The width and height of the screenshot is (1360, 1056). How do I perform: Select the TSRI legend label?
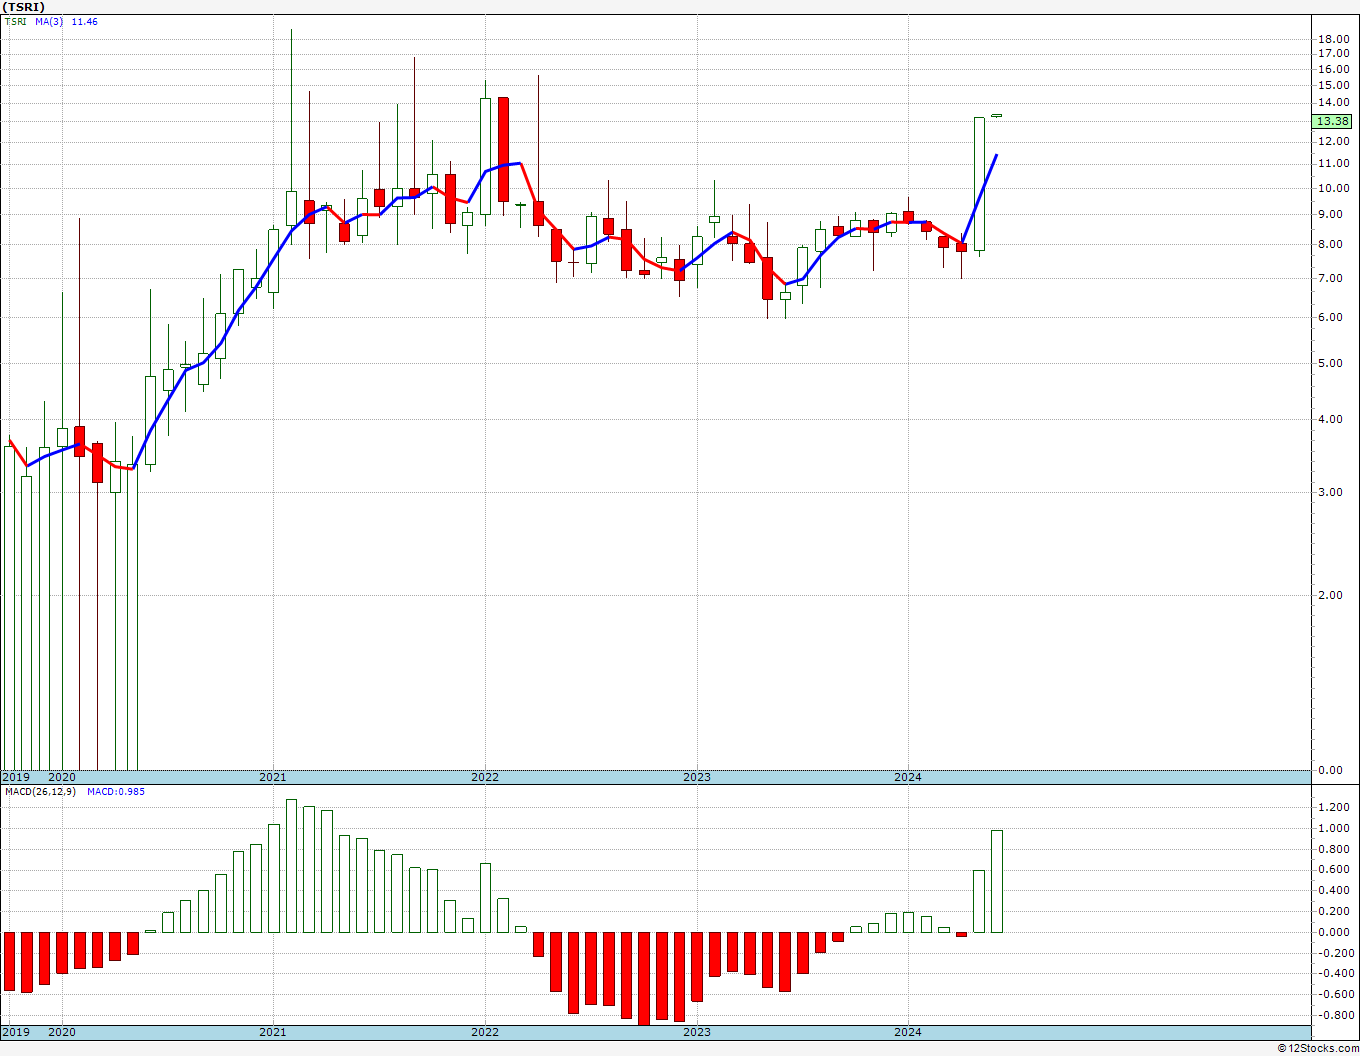tap(15, 22)
